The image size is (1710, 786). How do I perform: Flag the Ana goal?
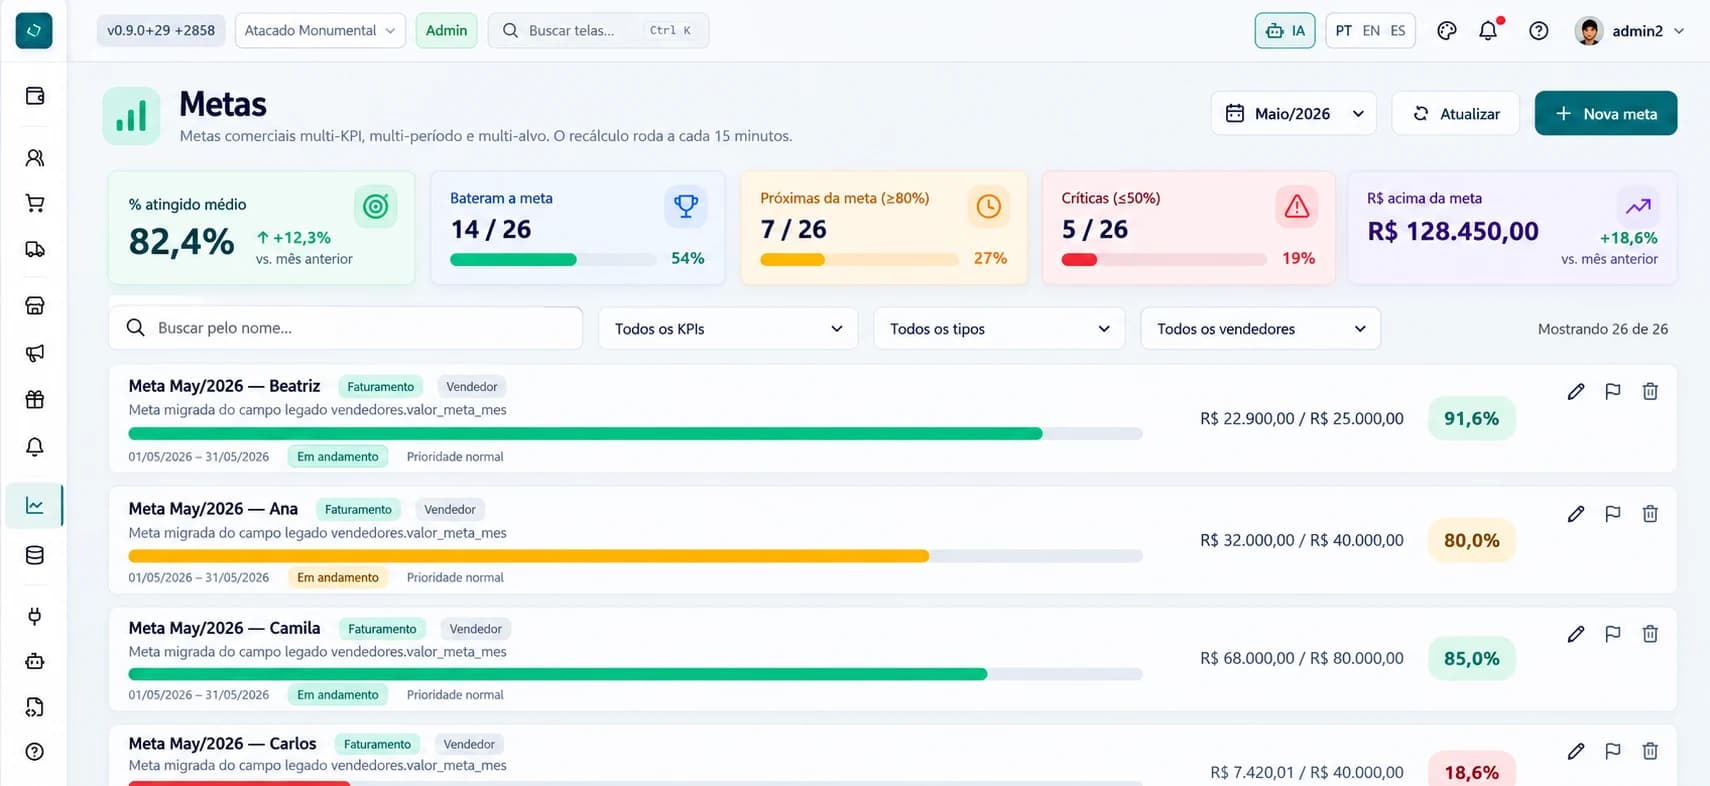click(1613, 514)
